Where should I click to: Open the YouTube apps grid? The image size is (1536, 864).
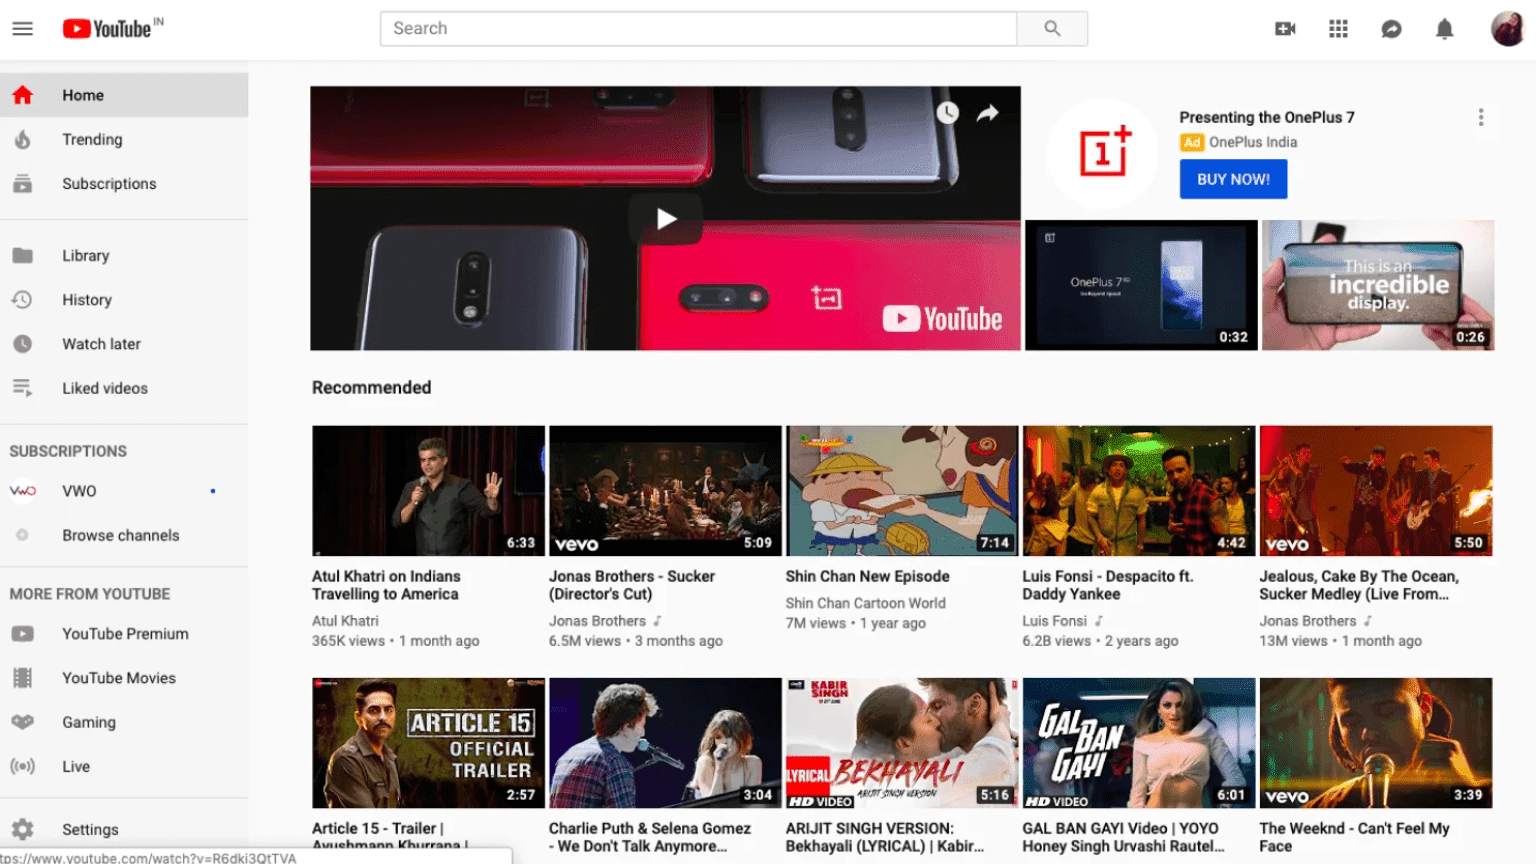tap(1338, 29)
